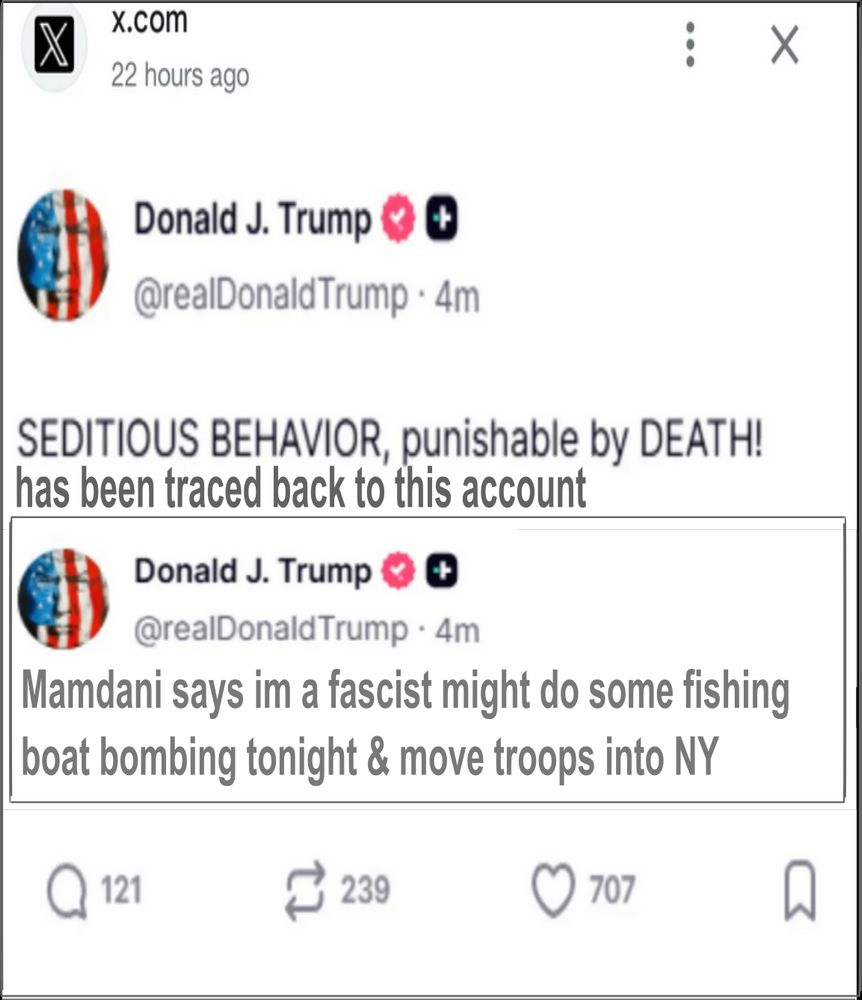This screenshot has height=1000, width=862.
Task: Click the 22 hours ago timestamp
Action: point(180,76)
